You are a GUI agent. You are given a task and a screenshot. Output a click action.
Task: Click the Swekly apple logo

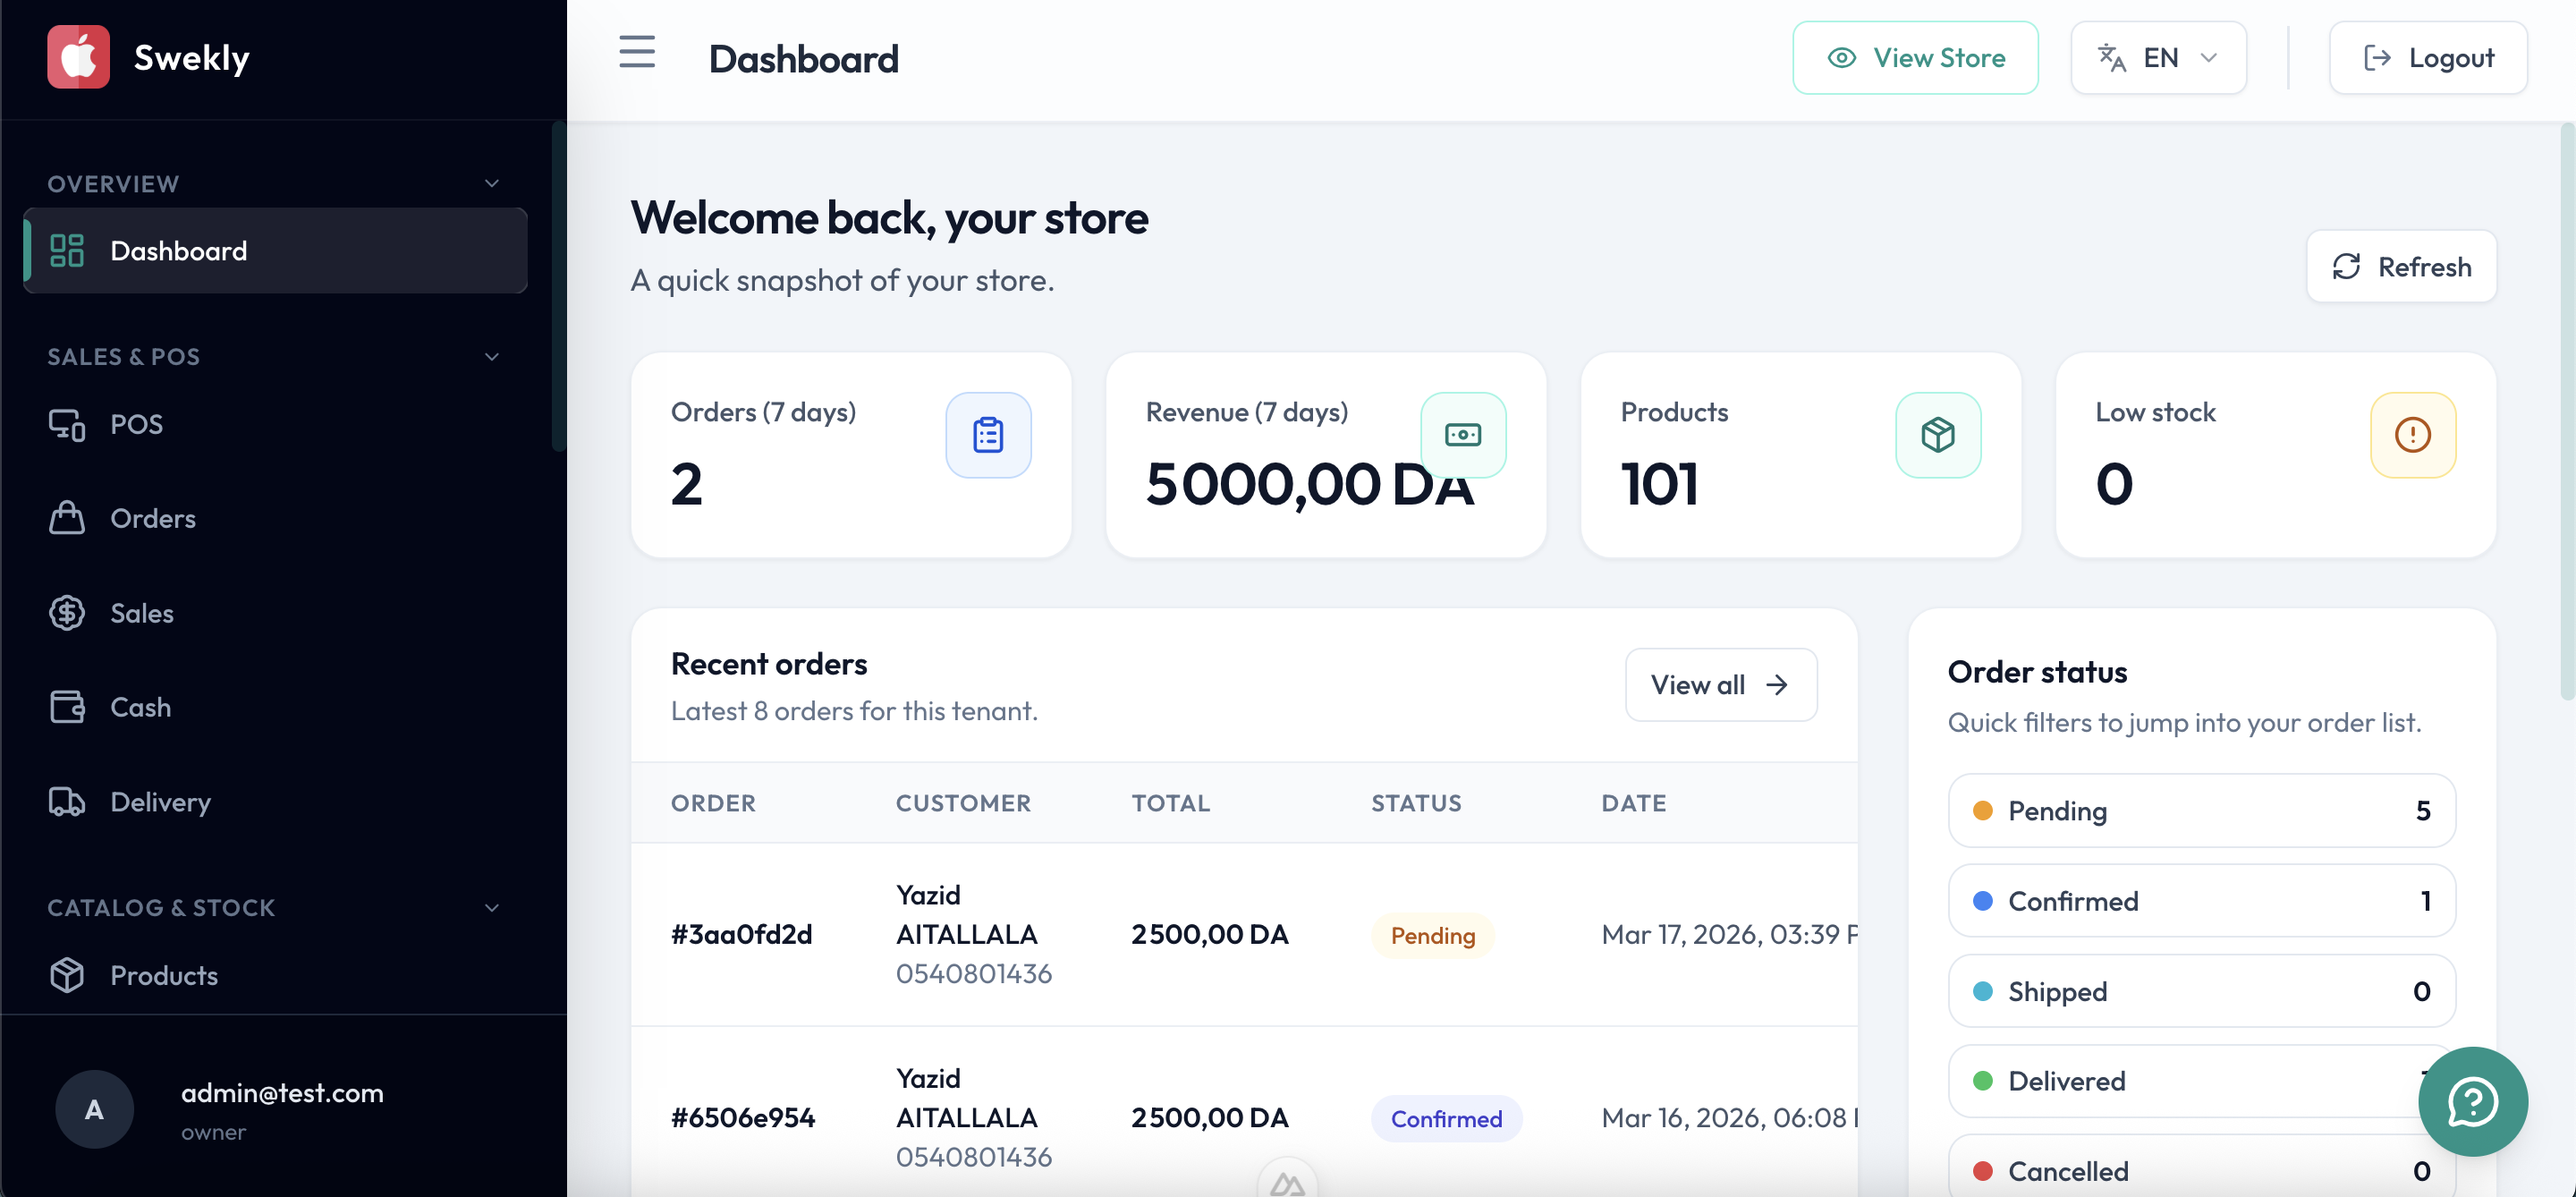pos(79,56)
